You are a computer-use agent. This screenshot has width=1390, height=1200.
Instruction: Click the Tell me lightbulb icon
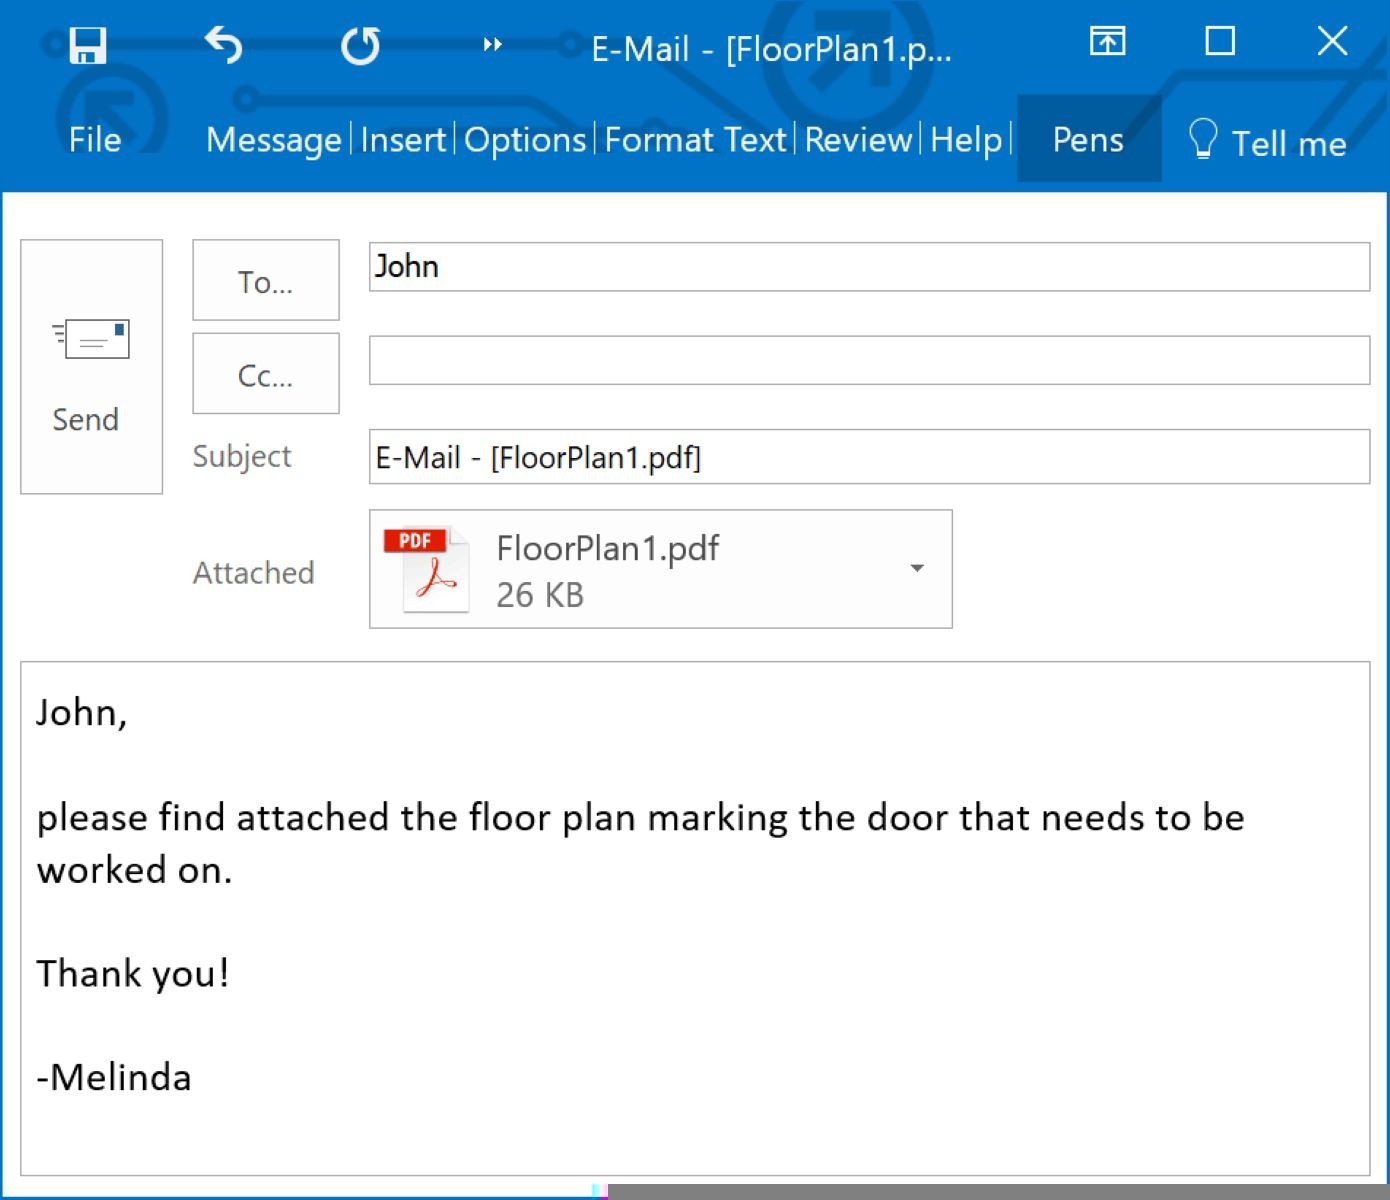point(1202,139)
